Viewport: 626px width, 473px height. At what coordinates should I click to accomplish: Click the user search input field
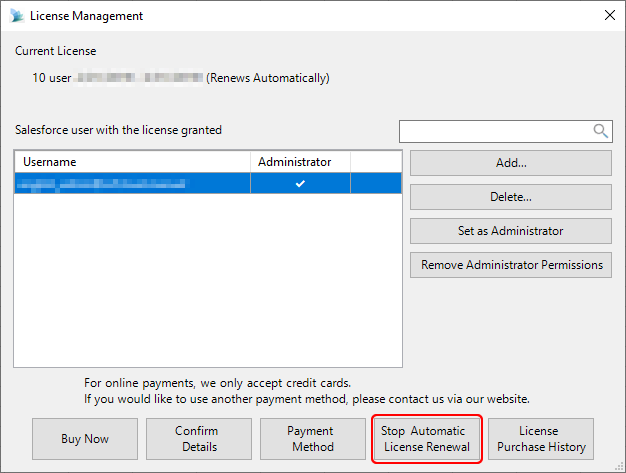(x=506, y=131)
